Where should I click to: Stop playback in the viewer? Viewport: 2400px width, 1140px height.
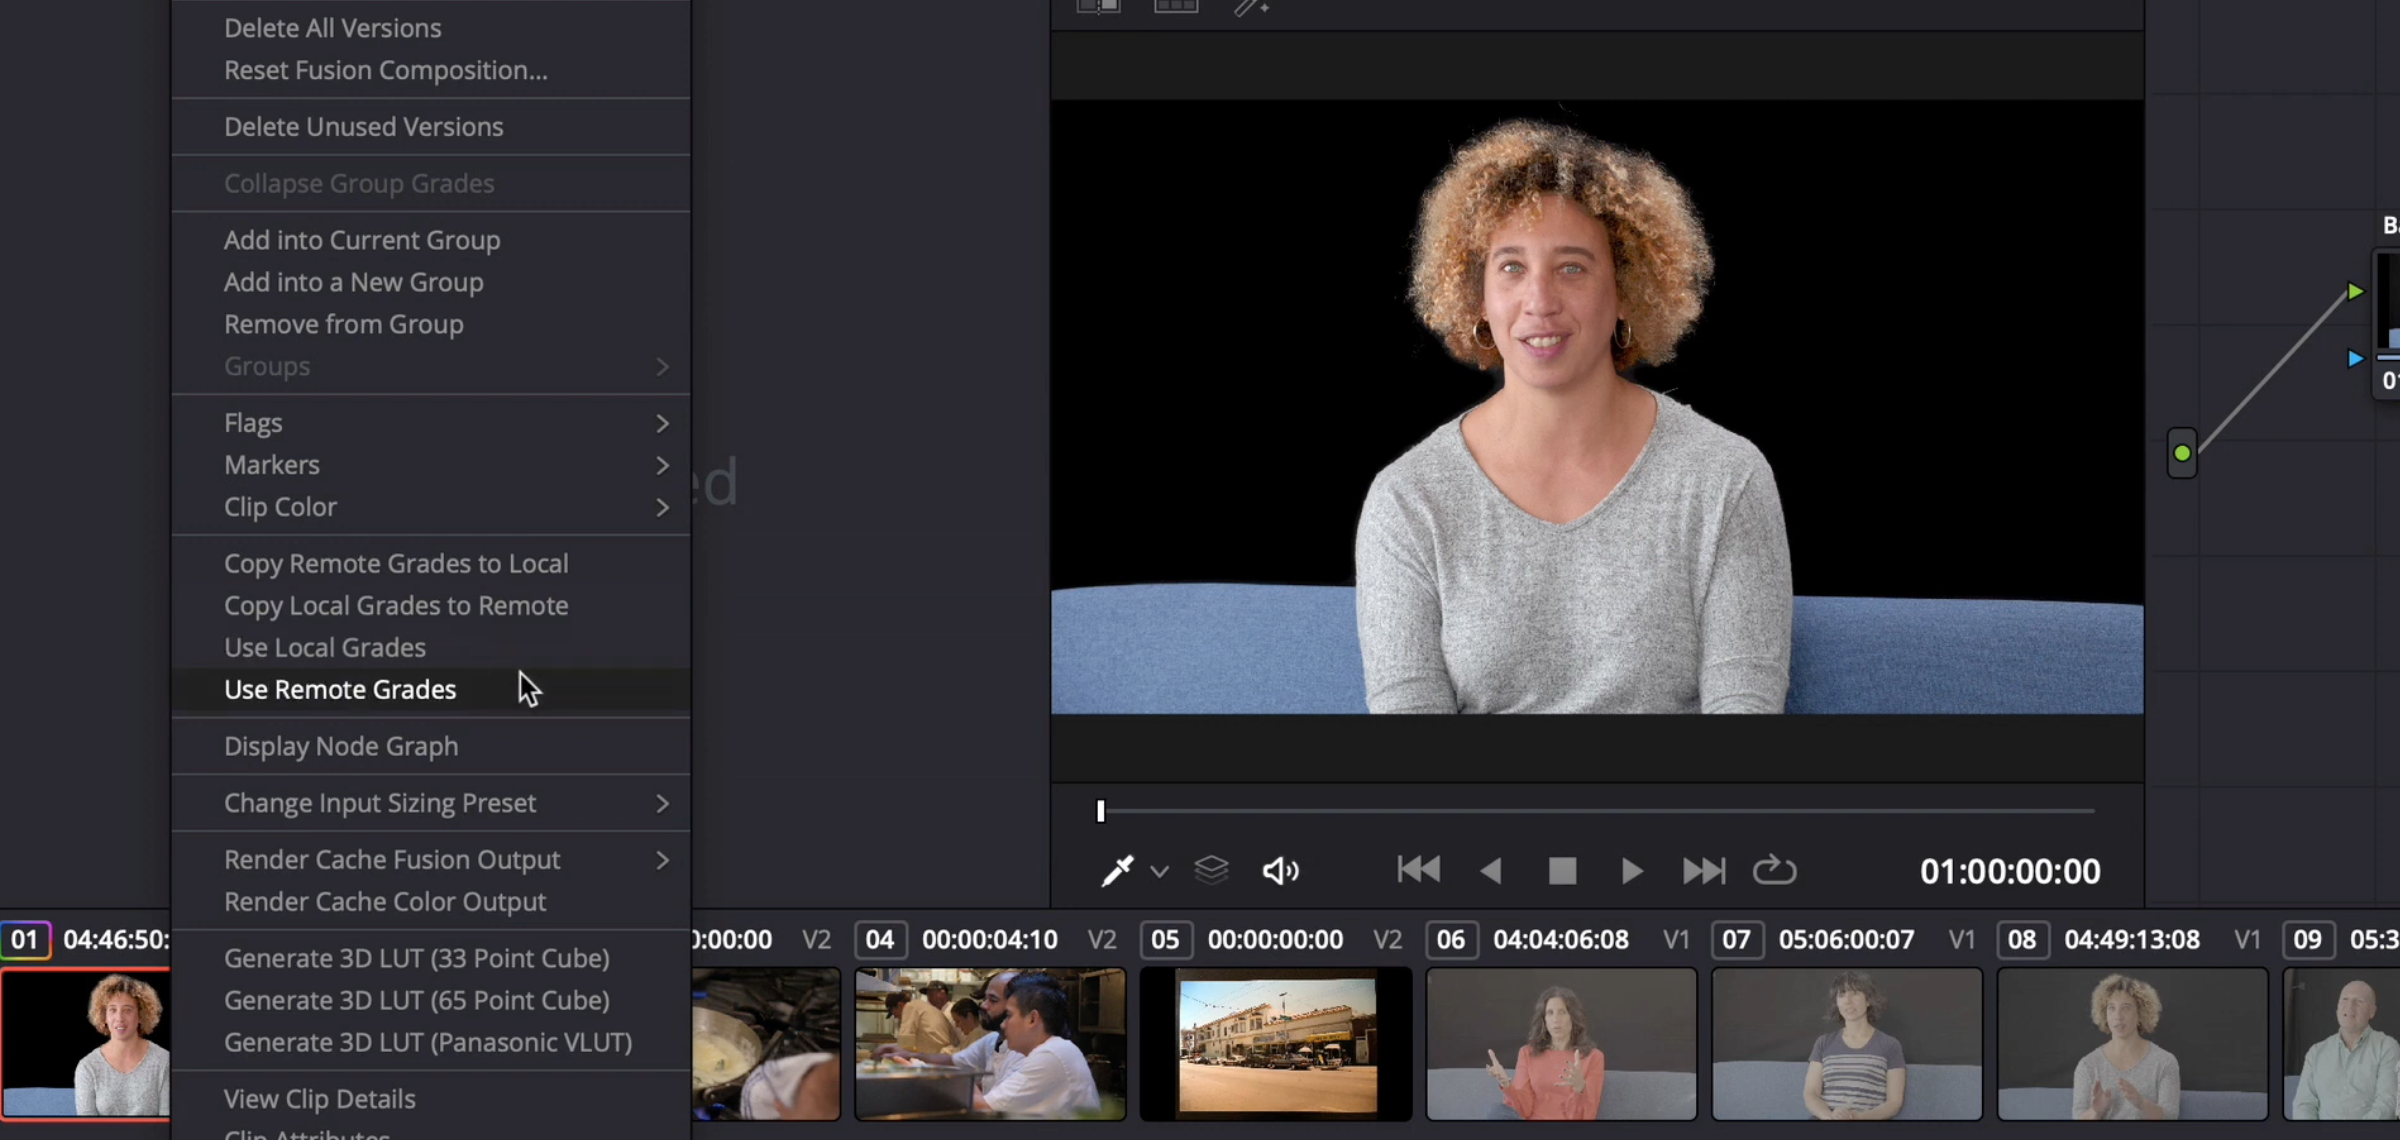[x=1562, y=871]
